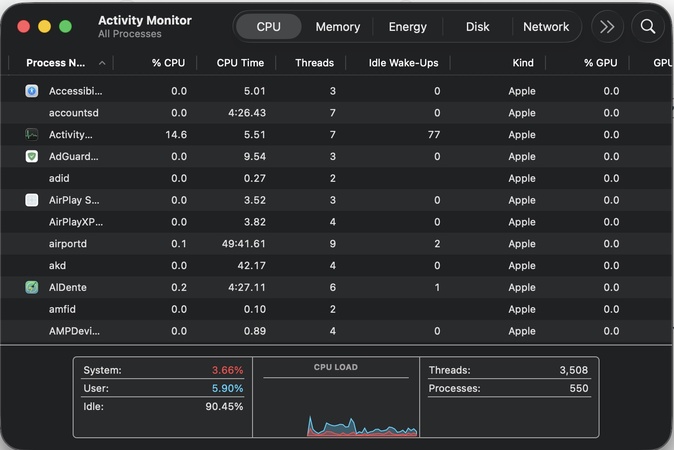Open the search magnifier button
Screen dimensions: 674x450
point(648,27)
